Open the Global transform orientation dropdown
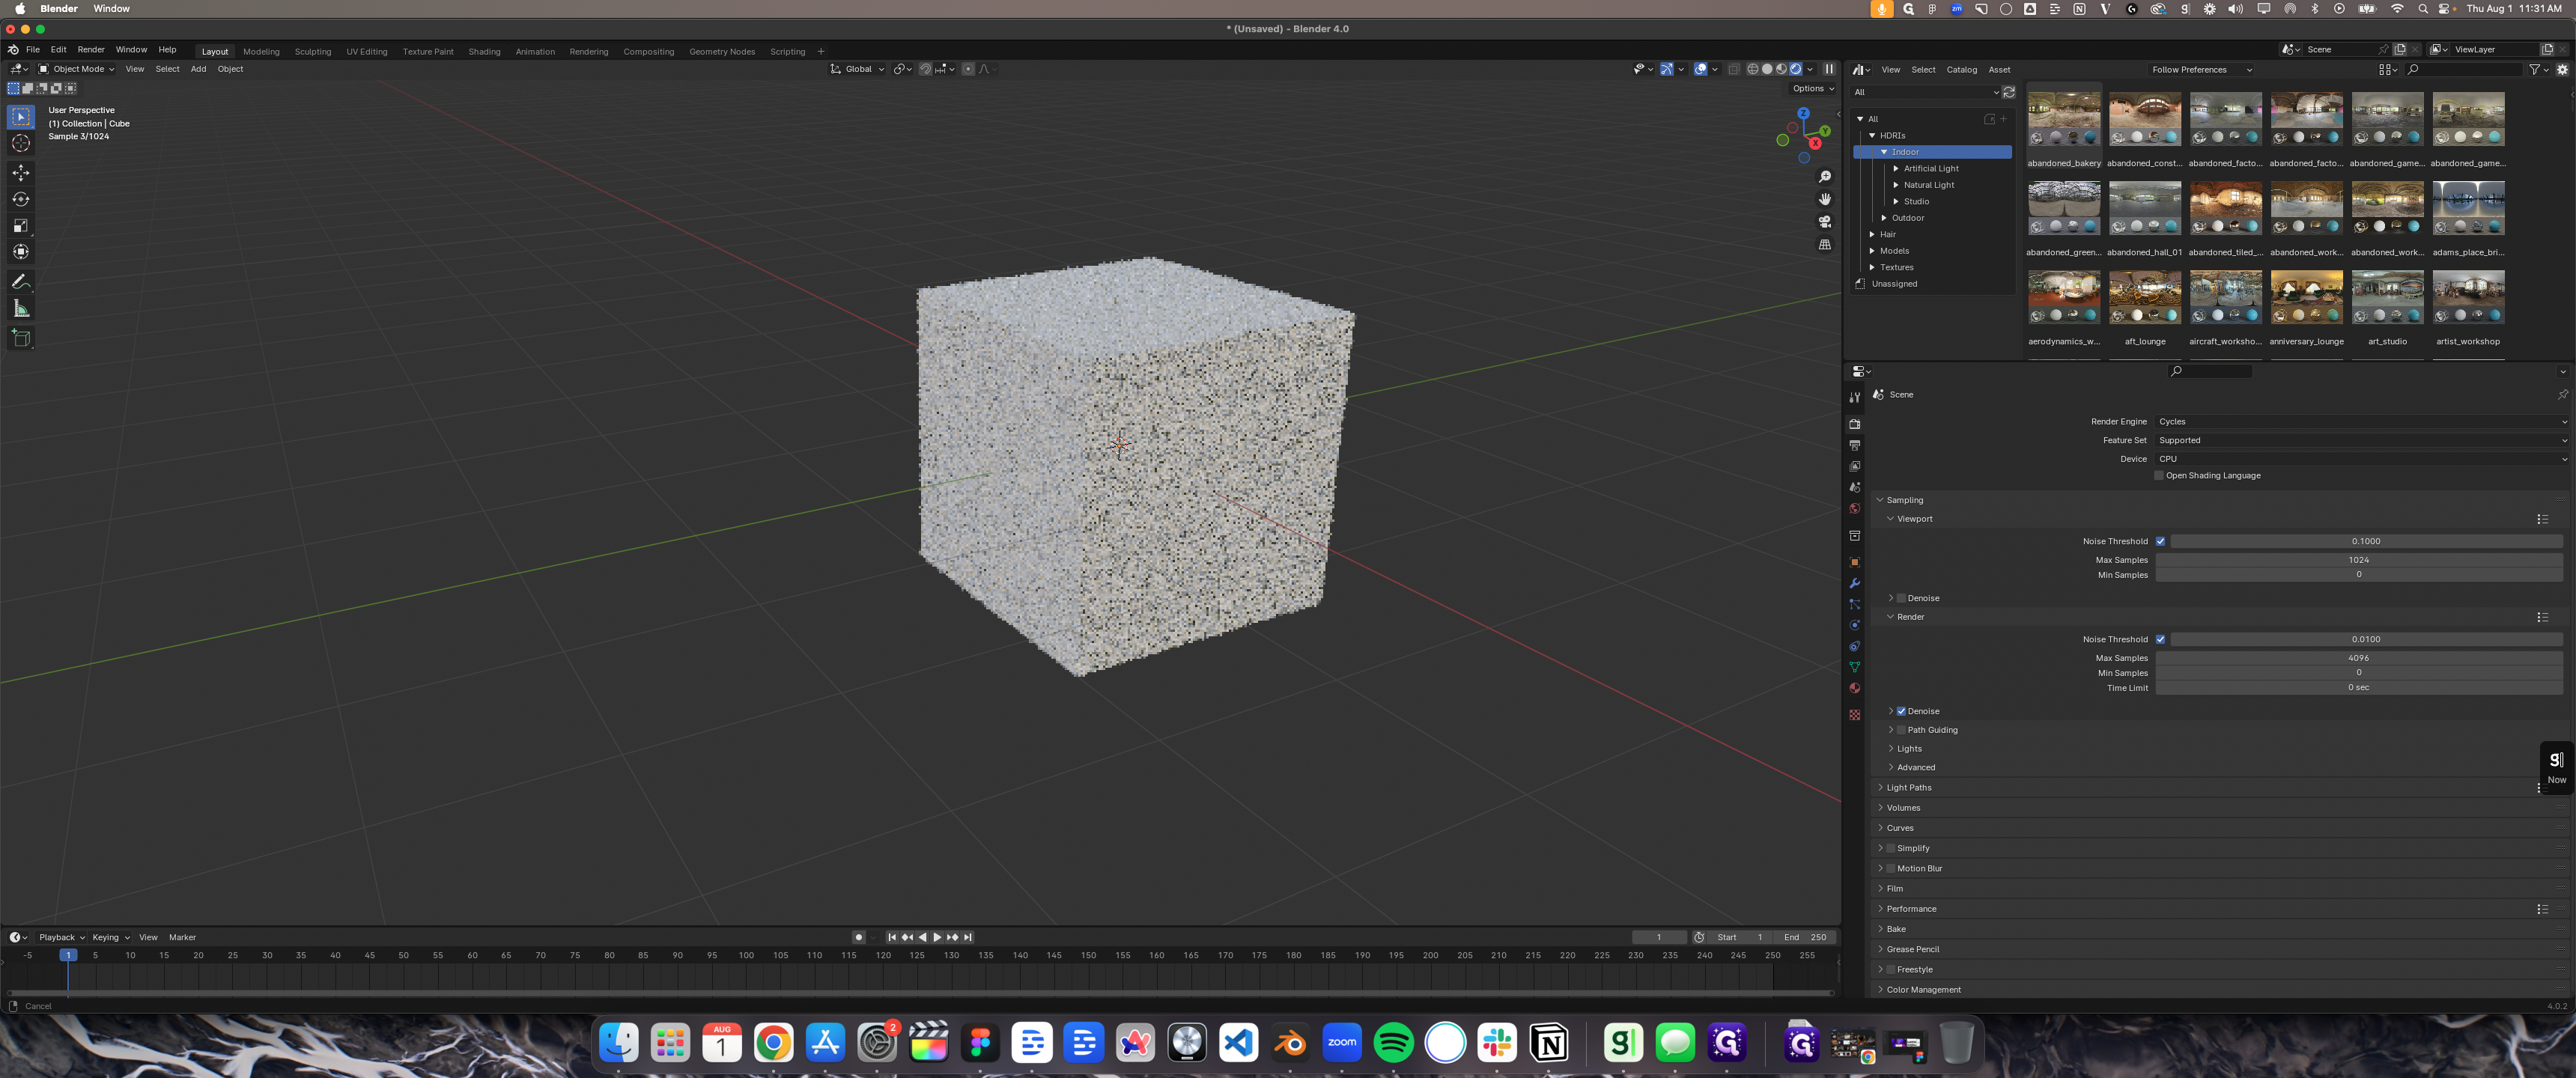 pos(857,69)
